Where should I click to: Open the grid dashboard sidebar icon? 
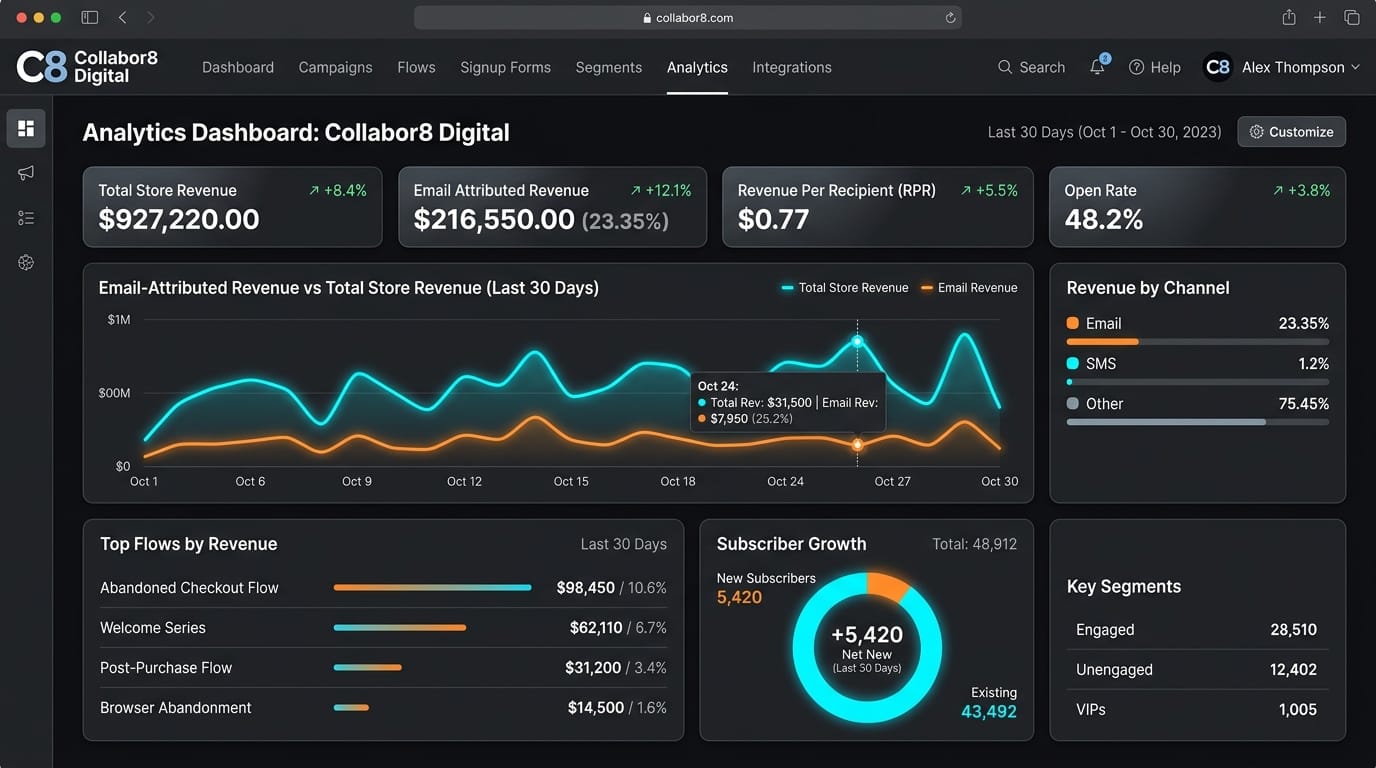coord(26,128)
